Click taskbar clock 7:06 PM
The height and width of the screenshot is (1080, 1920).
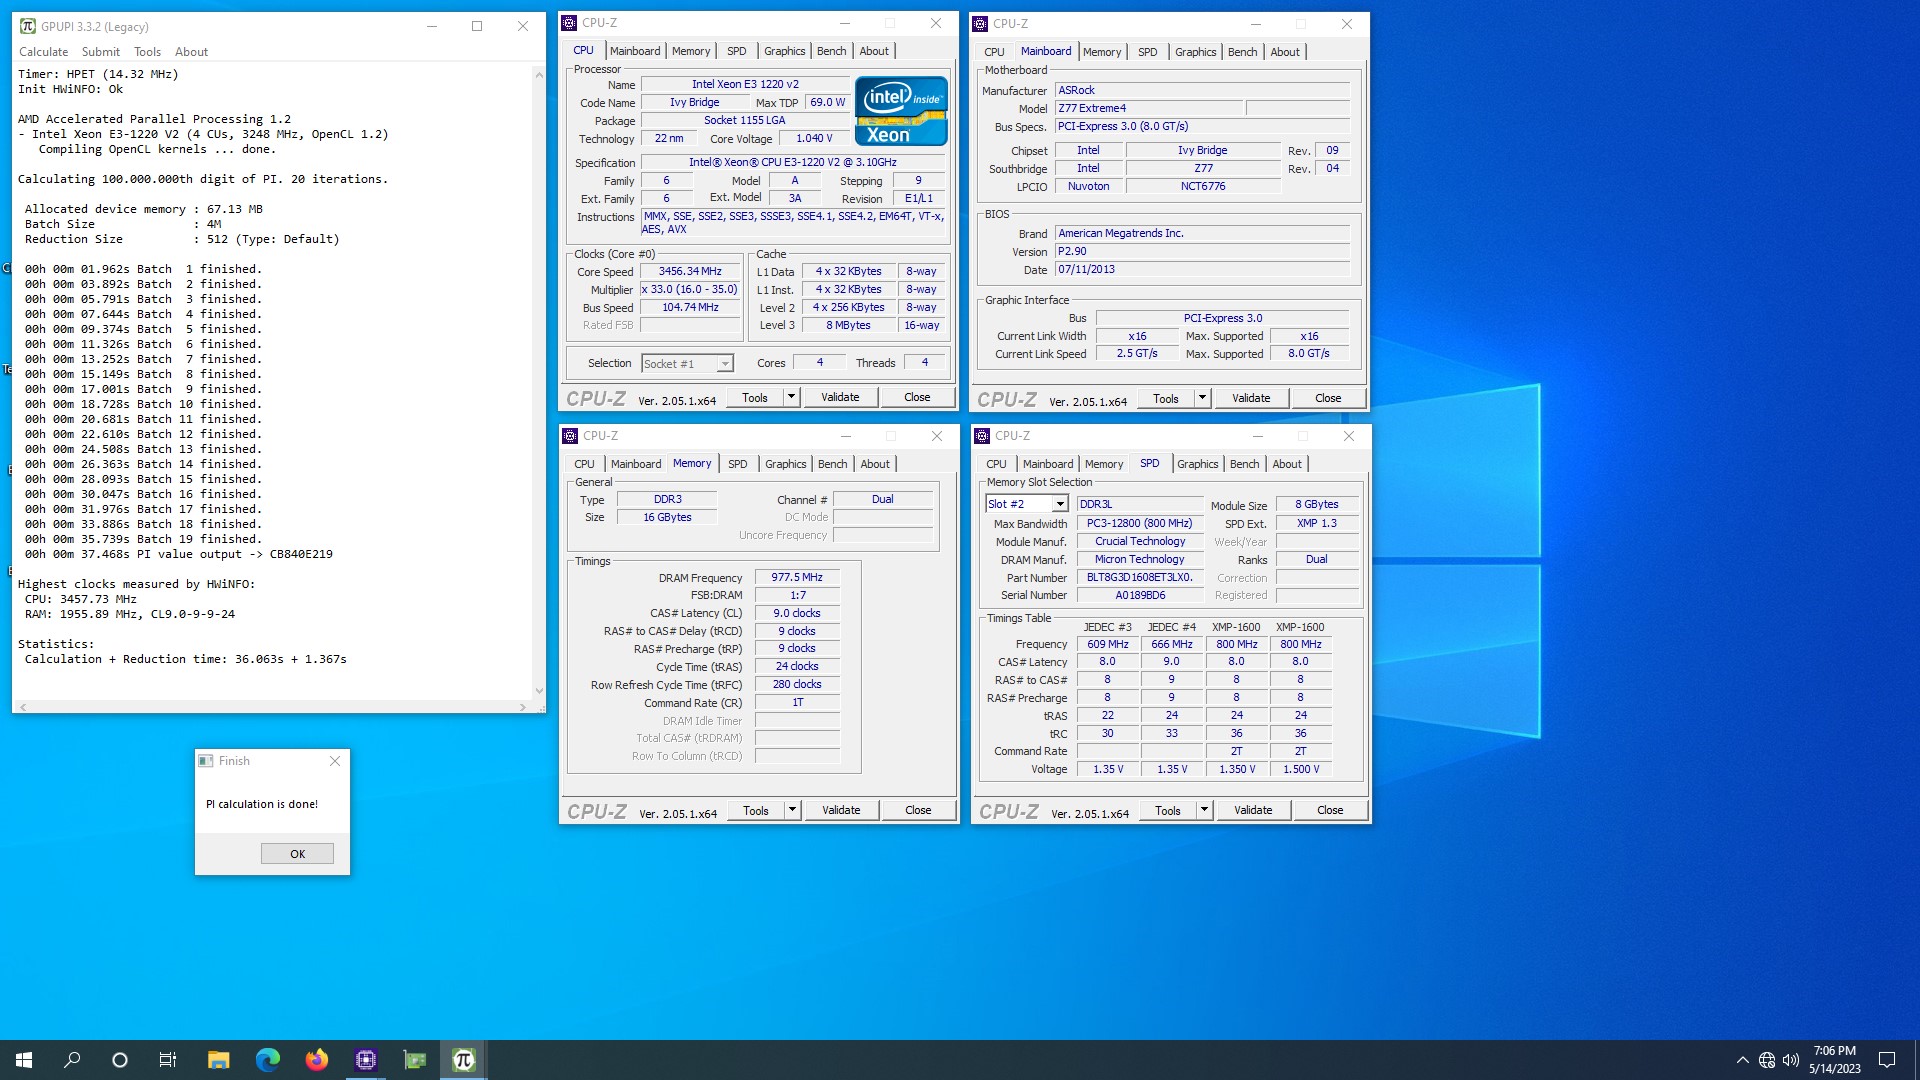click(1834, 1051)
